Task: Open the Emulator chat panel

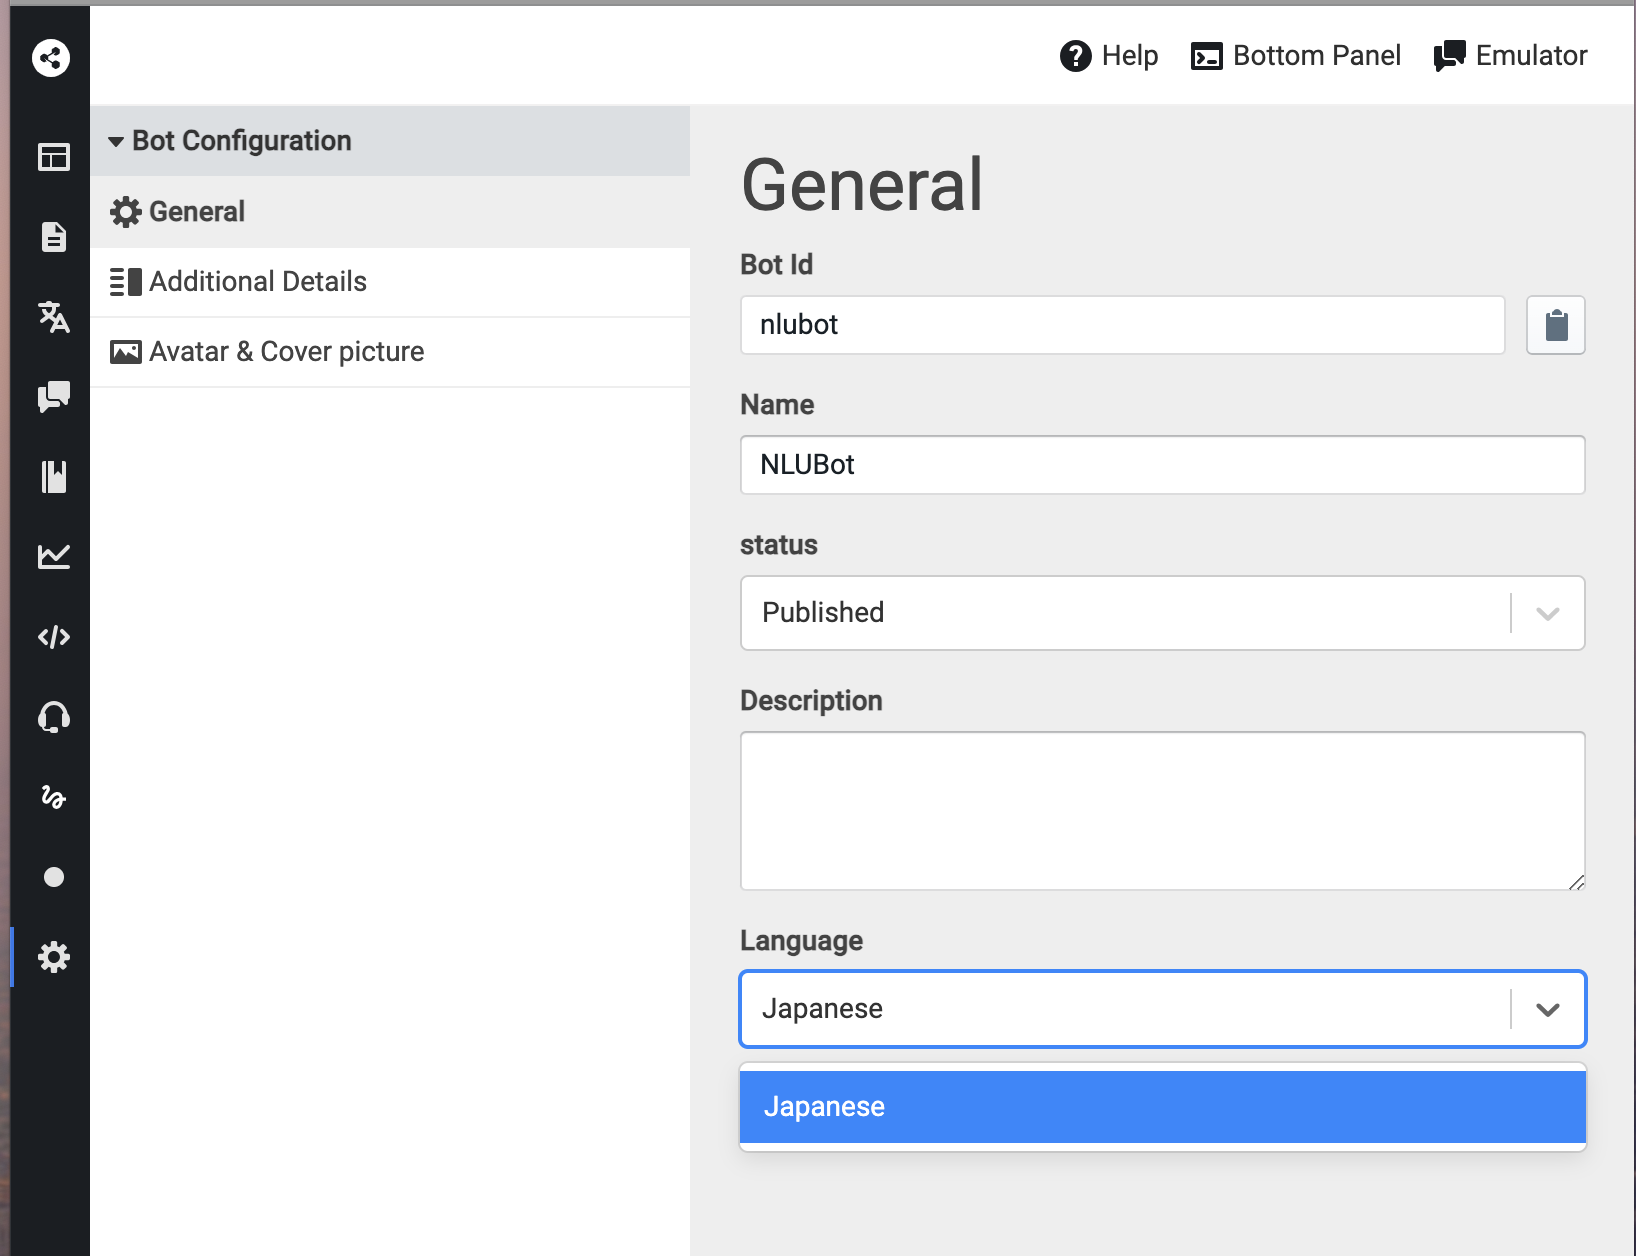Action: point(1510,56)
